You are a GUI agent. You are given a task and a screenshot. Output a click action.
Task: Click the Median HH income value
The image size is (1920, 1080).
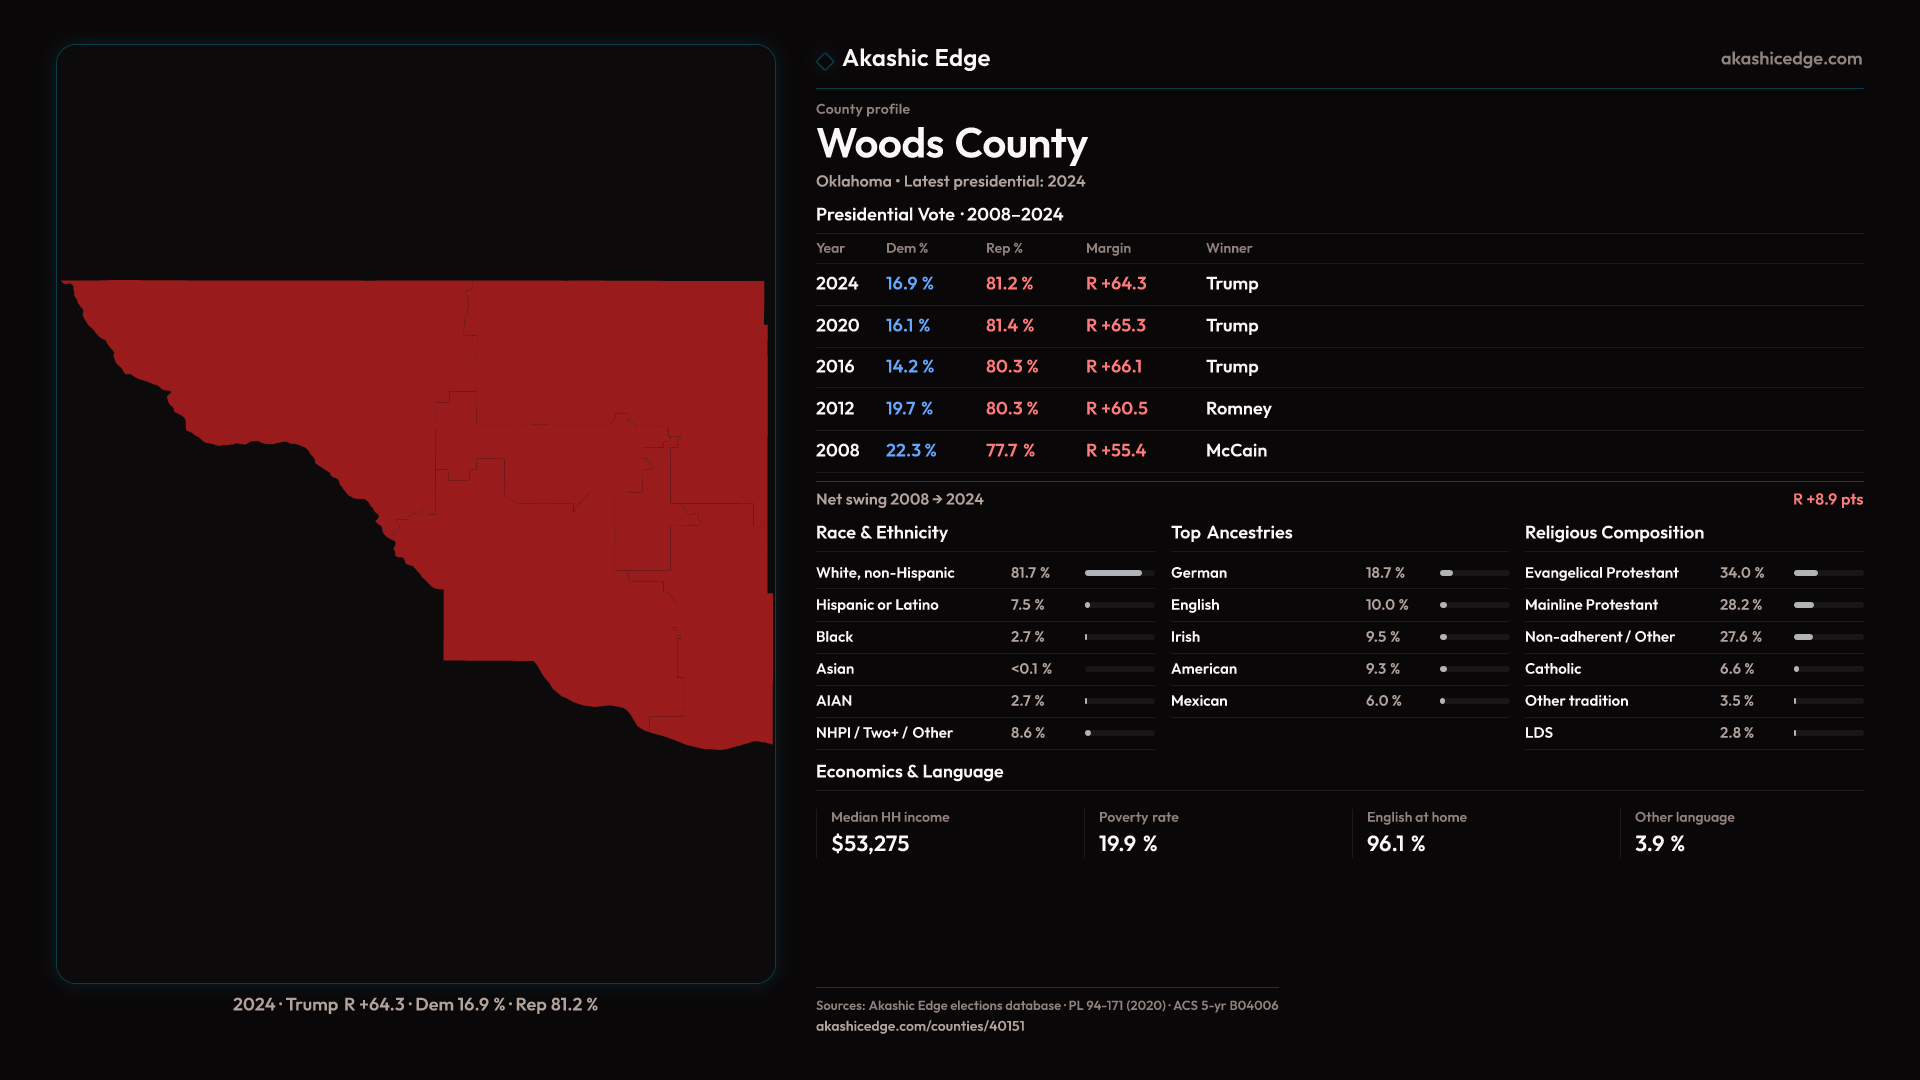point(870,844)
